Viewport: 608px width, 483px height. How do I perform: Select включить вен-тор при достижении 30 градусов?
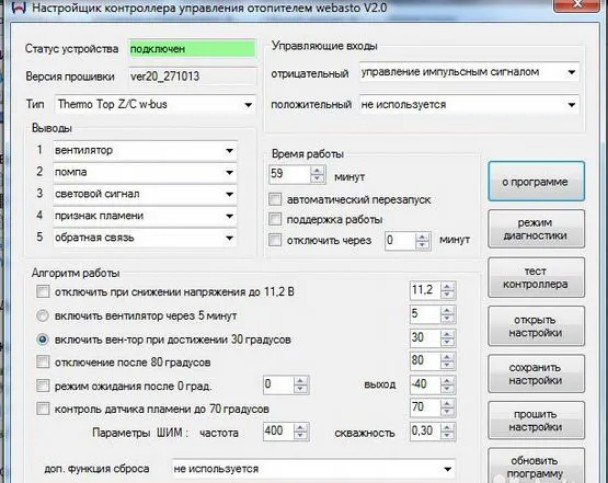pyautogui.click(x=42, y=340)
